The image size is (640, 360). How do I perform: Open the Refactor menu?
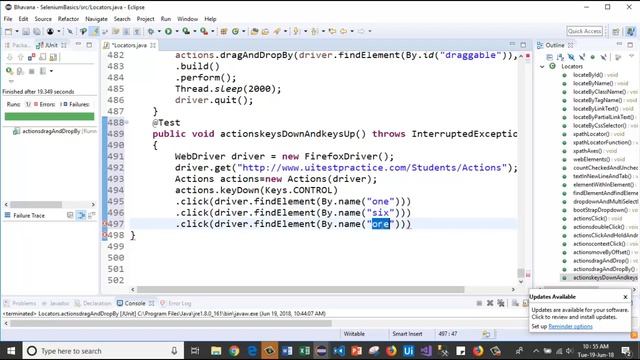pyautogui.click(x=68, y=19)
